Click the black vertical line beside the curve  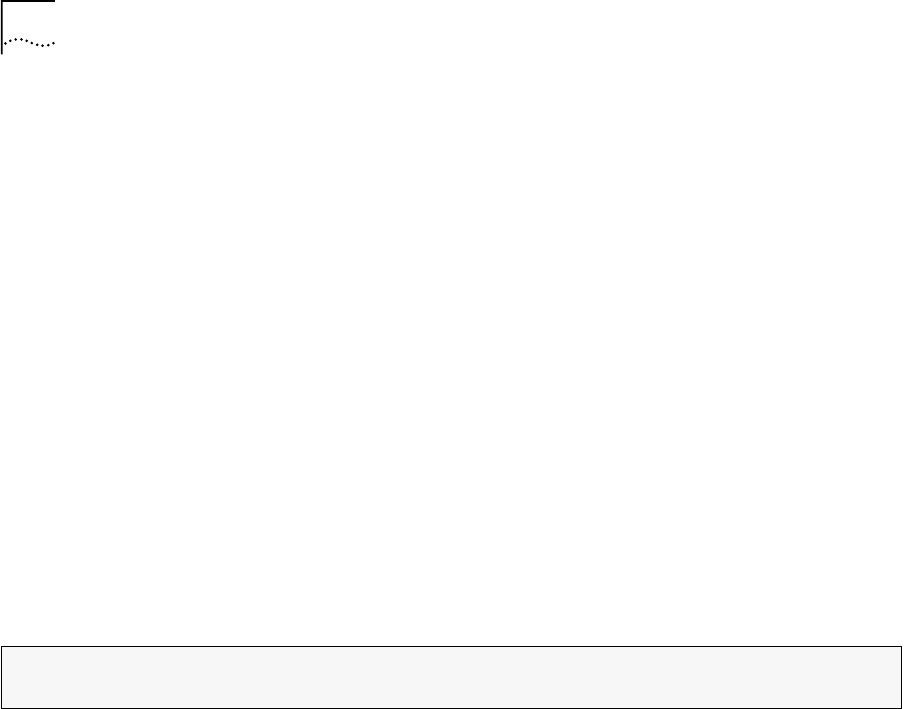tap(2, 27)
